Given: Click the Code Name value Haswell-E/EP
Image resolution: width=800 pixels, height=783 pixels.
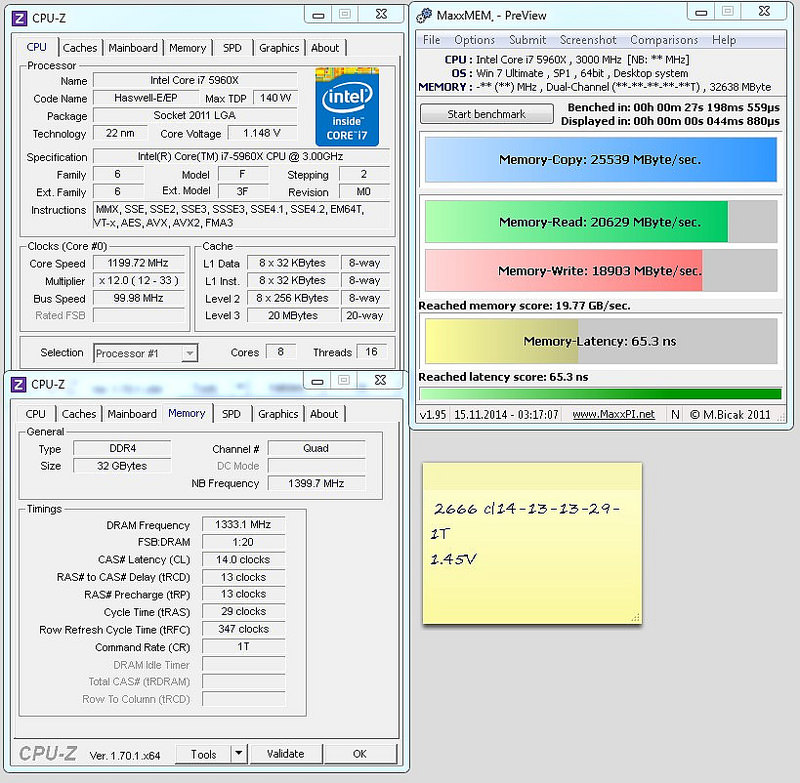Looking at the screenshot, I should pos(145,98).
